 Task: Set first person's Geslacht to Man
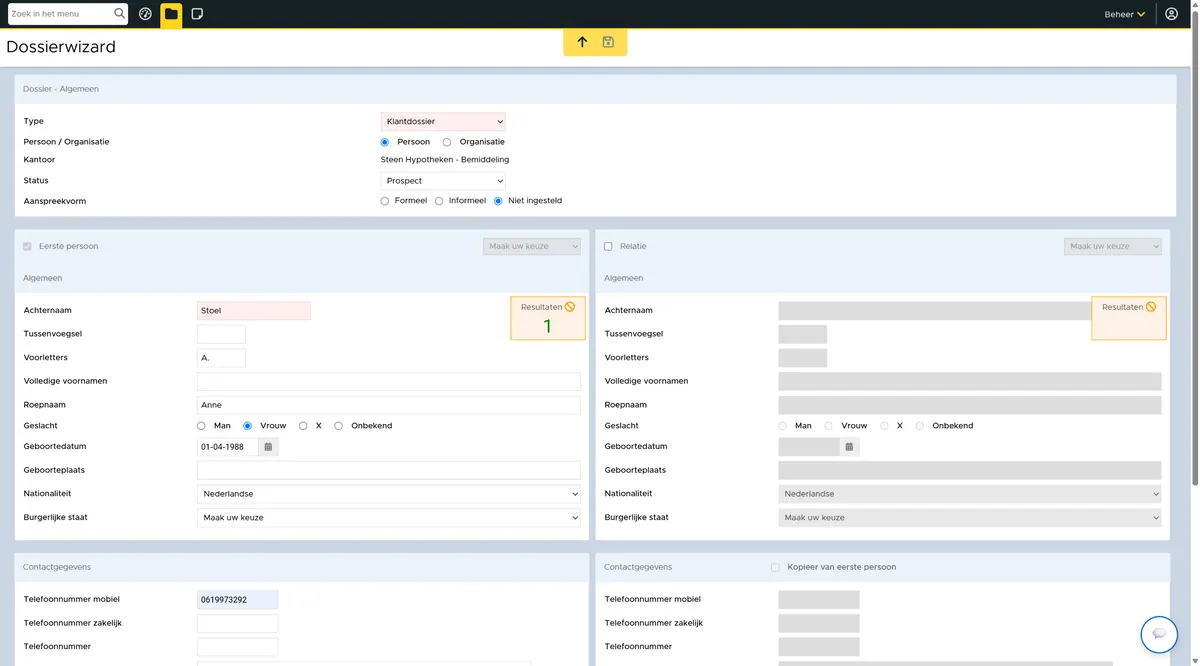point(201,426)
